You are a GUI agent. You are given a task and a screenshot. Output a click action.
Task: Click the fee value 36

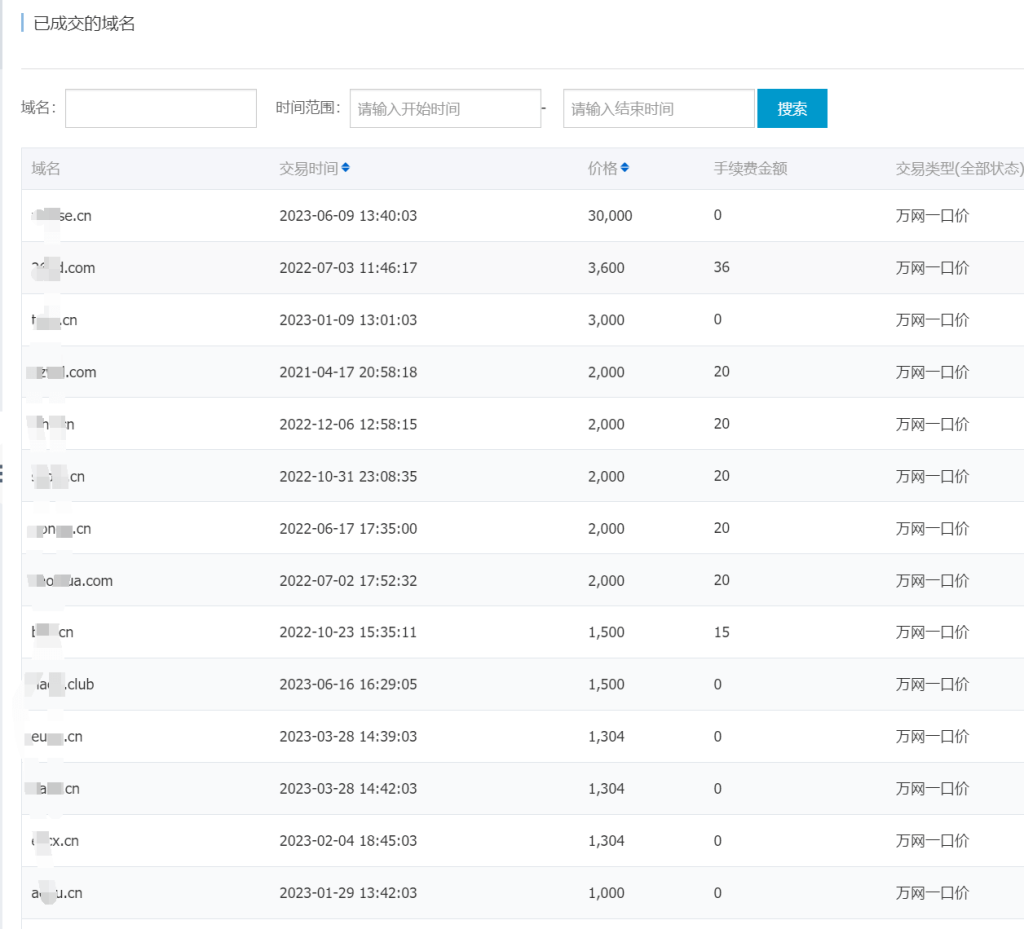pyautogui.click(x=721, y=268)
